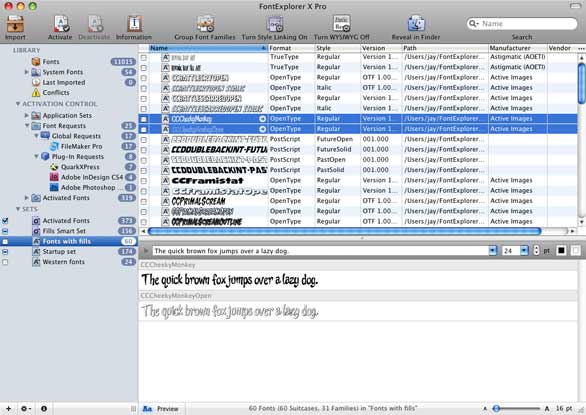Screen dimensions: 586x415
Task: Select QuarkXPress plug-in request
Action: [x=80, y=167]
